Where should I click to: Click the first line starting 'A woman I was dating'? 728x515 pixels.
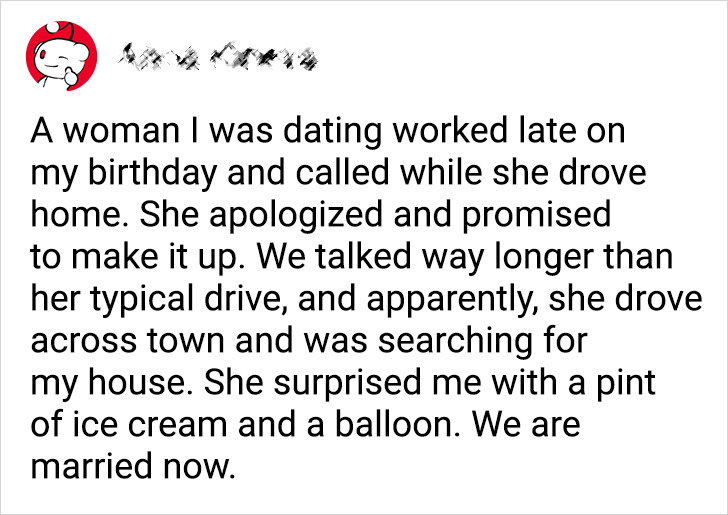pyautogui.click(x=328, y=131)
